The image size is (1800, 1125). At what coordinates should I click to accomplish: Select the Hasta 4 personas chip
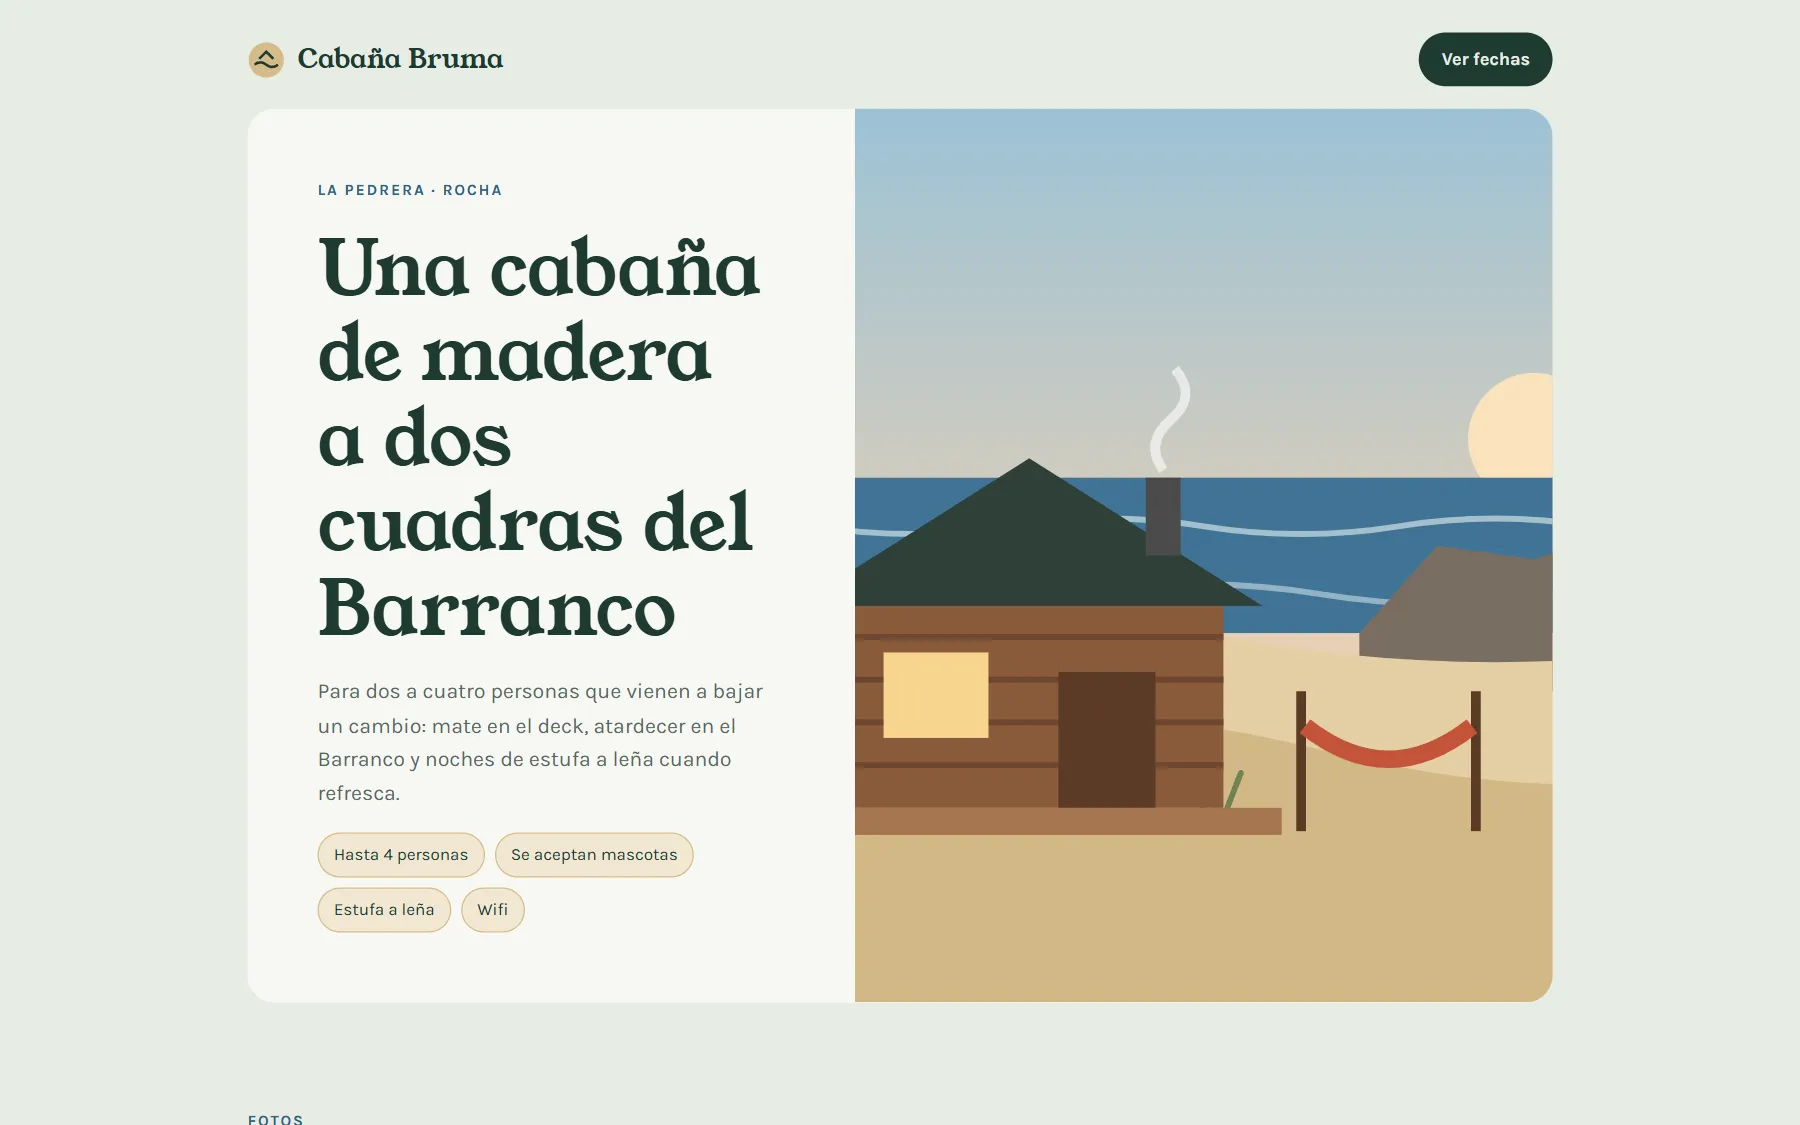coord(401,855)
